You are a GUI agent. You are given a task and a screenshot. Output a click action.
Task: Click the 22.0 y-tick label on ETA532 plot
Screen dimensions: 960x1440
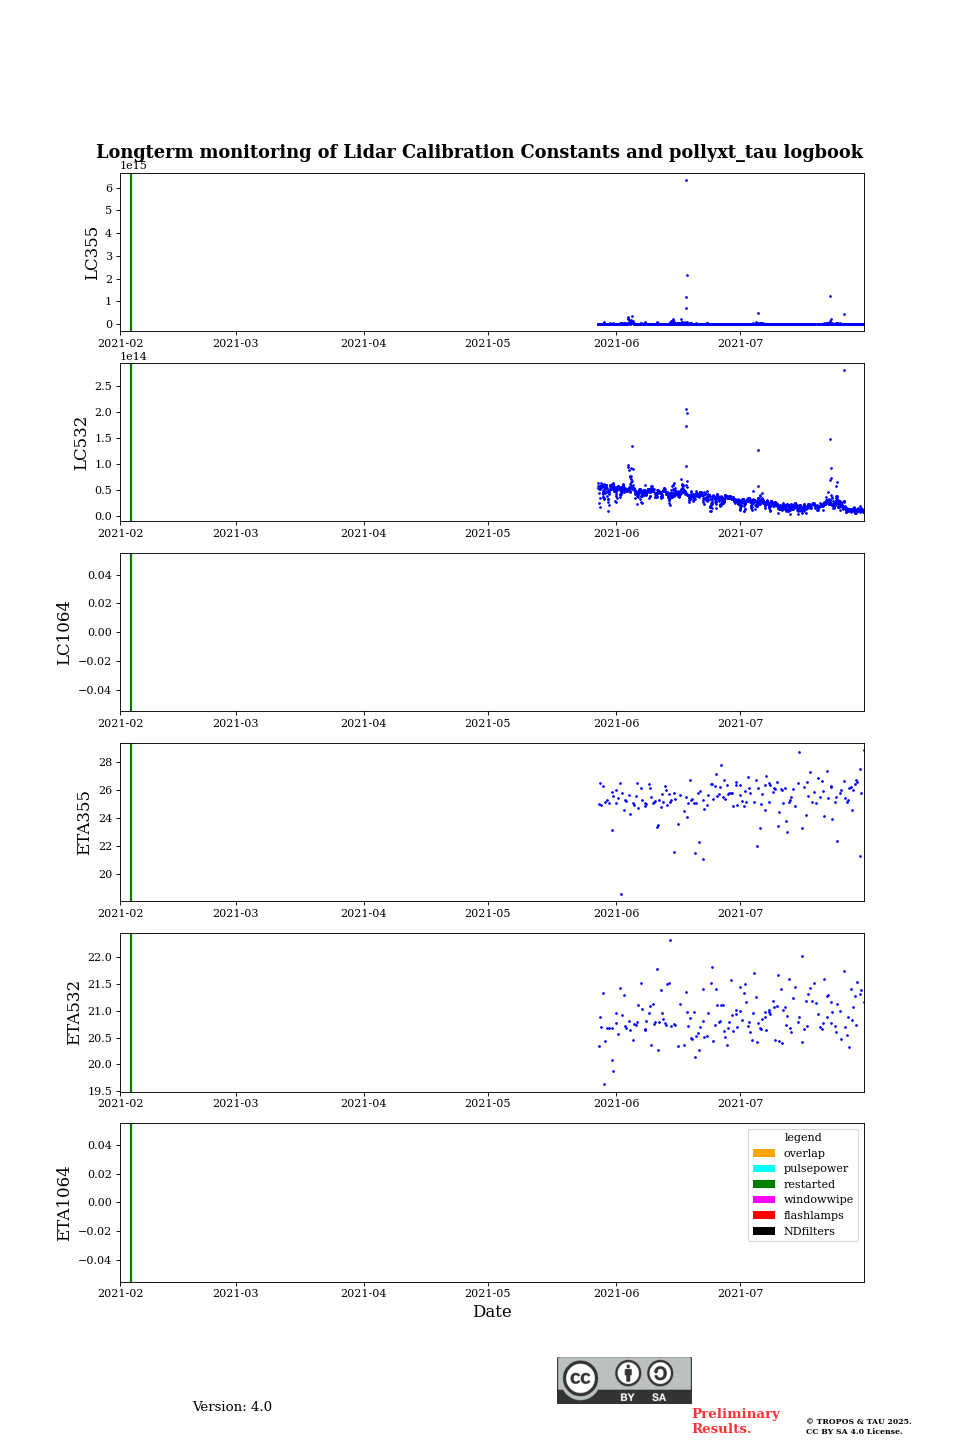pos(100,957)
